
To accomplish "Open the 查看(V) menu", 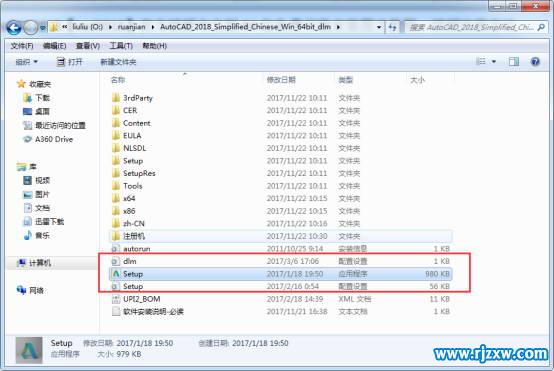I will pyautogui.click(x=88, y=46).
